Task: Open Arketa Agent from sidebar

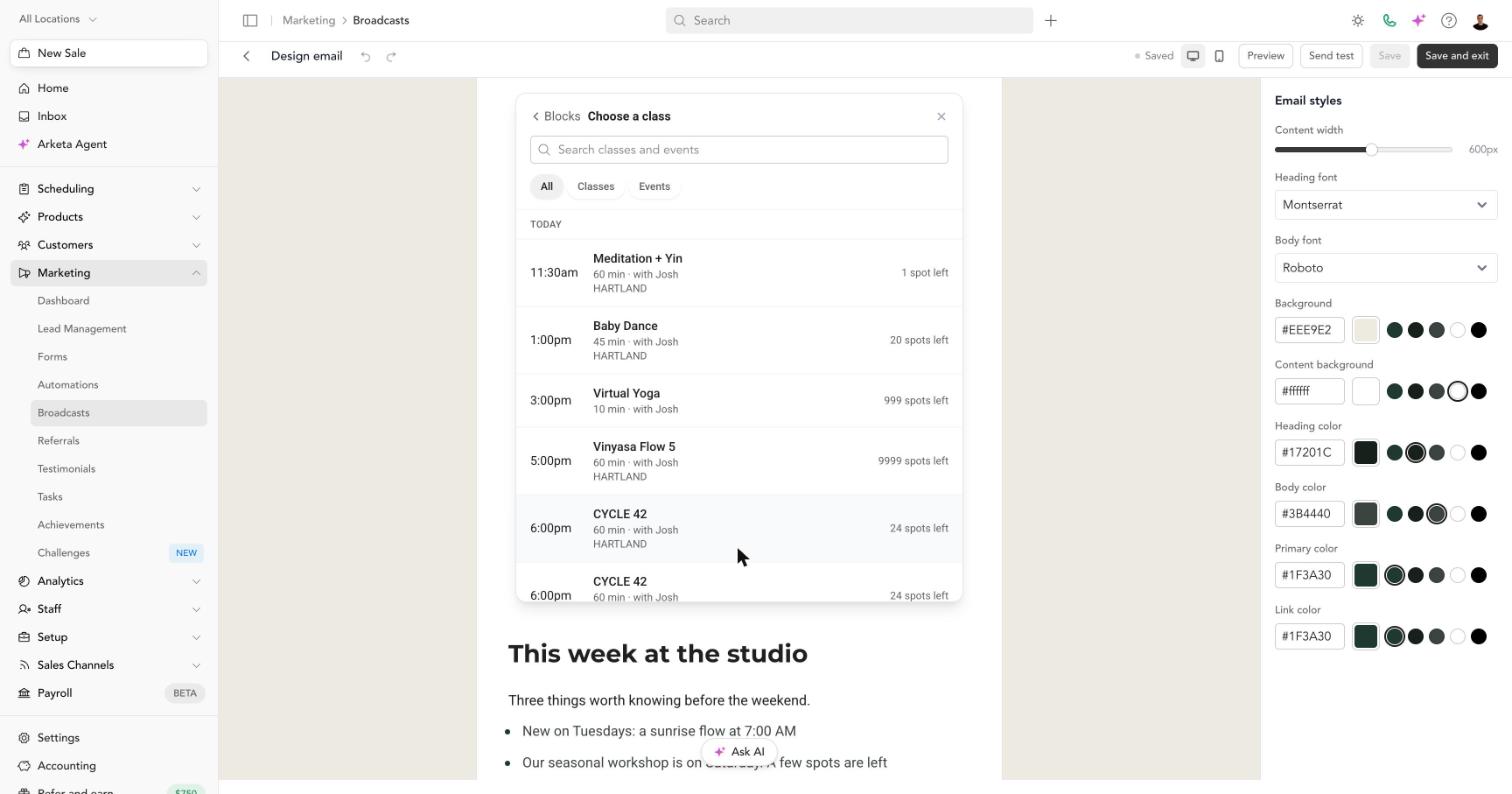Action: point(109,144)
